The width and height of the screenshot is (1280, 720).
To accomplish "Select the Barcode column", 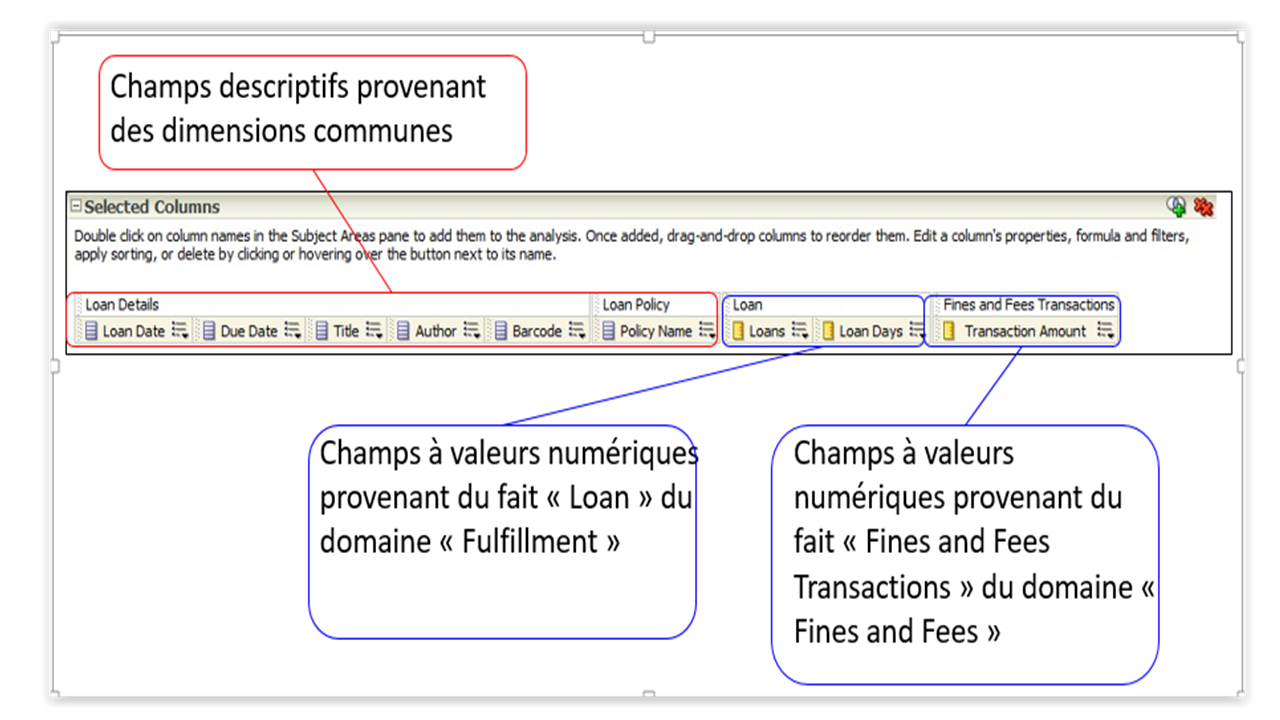I will (x=537, y=331).
